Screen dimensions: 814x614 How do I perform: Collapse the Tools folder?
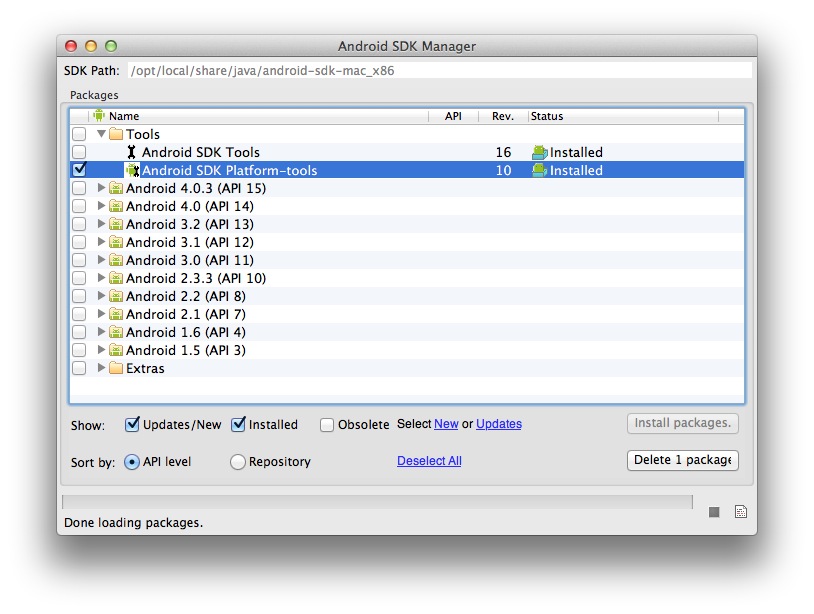click(x=102, y=134)
